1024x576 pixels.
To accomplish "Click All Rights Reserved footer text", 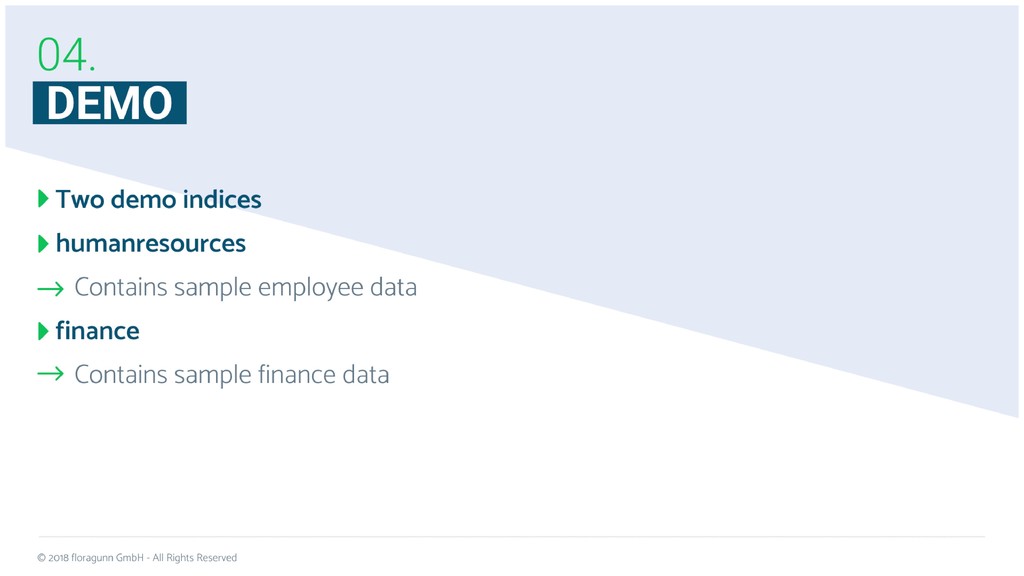I will tap(195, 558).
